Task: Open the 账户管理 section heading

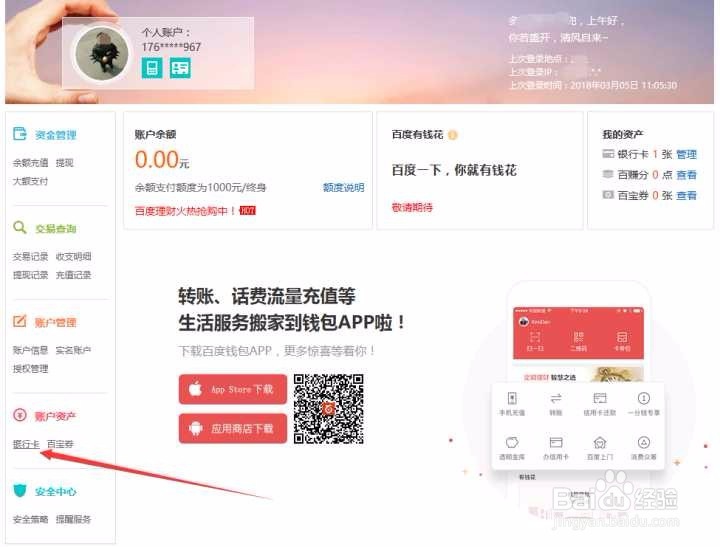Action: 56,322
